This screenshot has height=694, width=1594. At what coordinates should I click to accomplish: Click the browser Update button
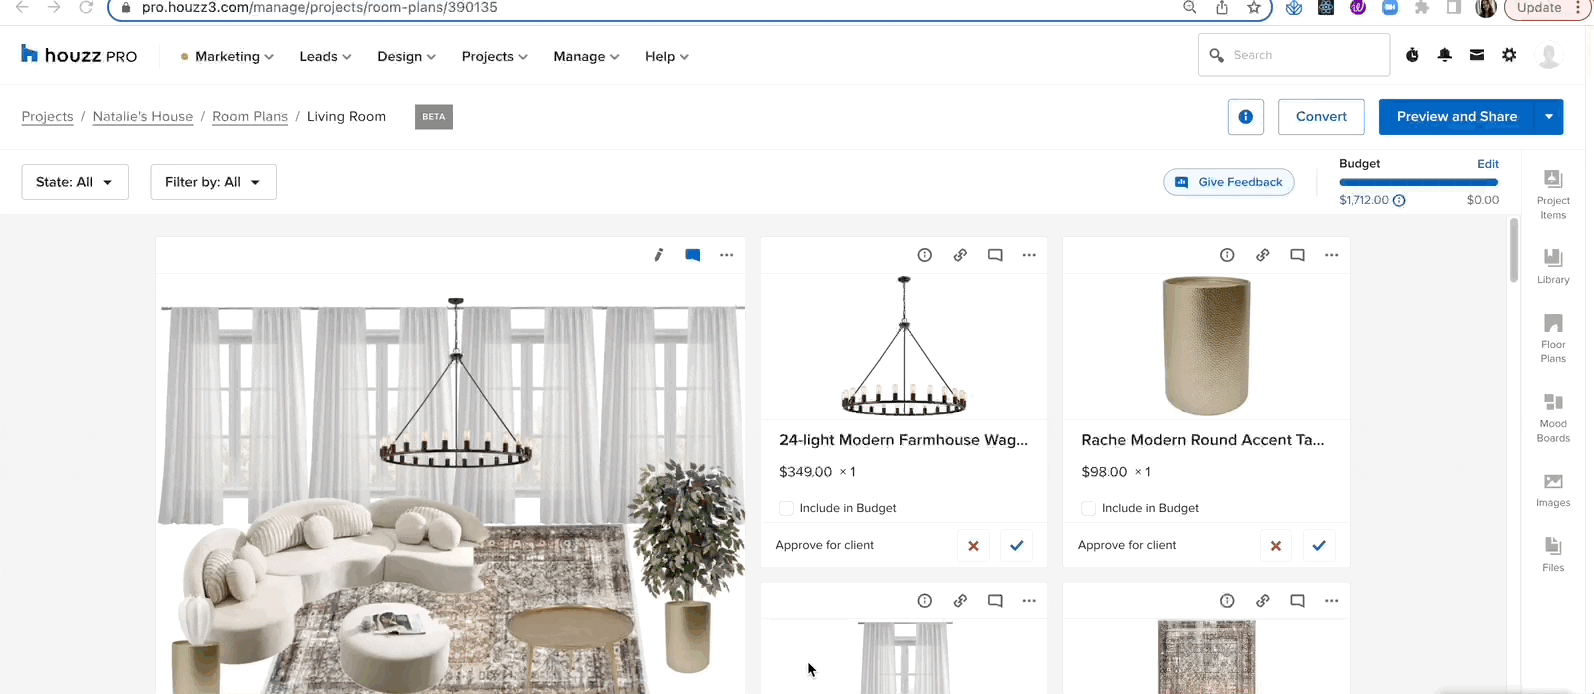pyautogui.click(x=1547, y=8)
